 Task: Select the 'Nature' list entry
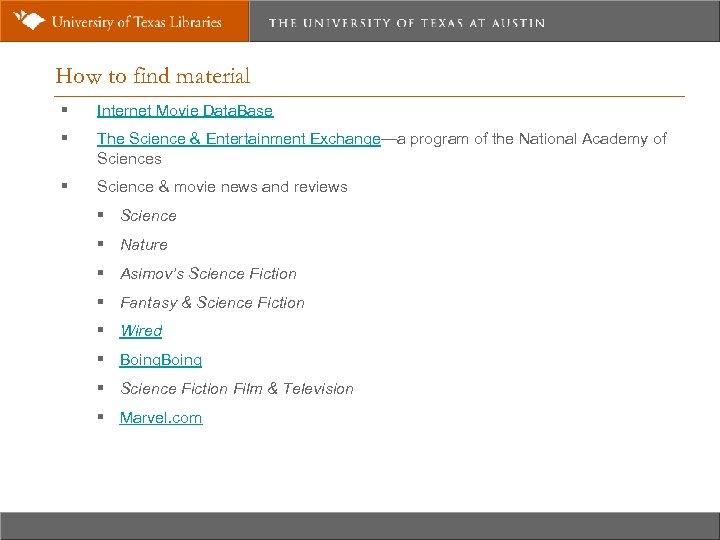[144, 245]
